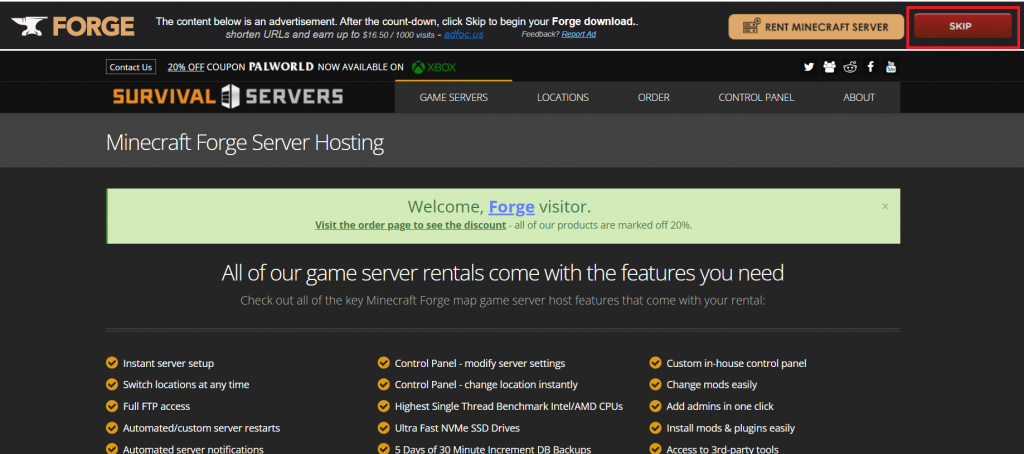Click the Report Ad link

[578, 34]
